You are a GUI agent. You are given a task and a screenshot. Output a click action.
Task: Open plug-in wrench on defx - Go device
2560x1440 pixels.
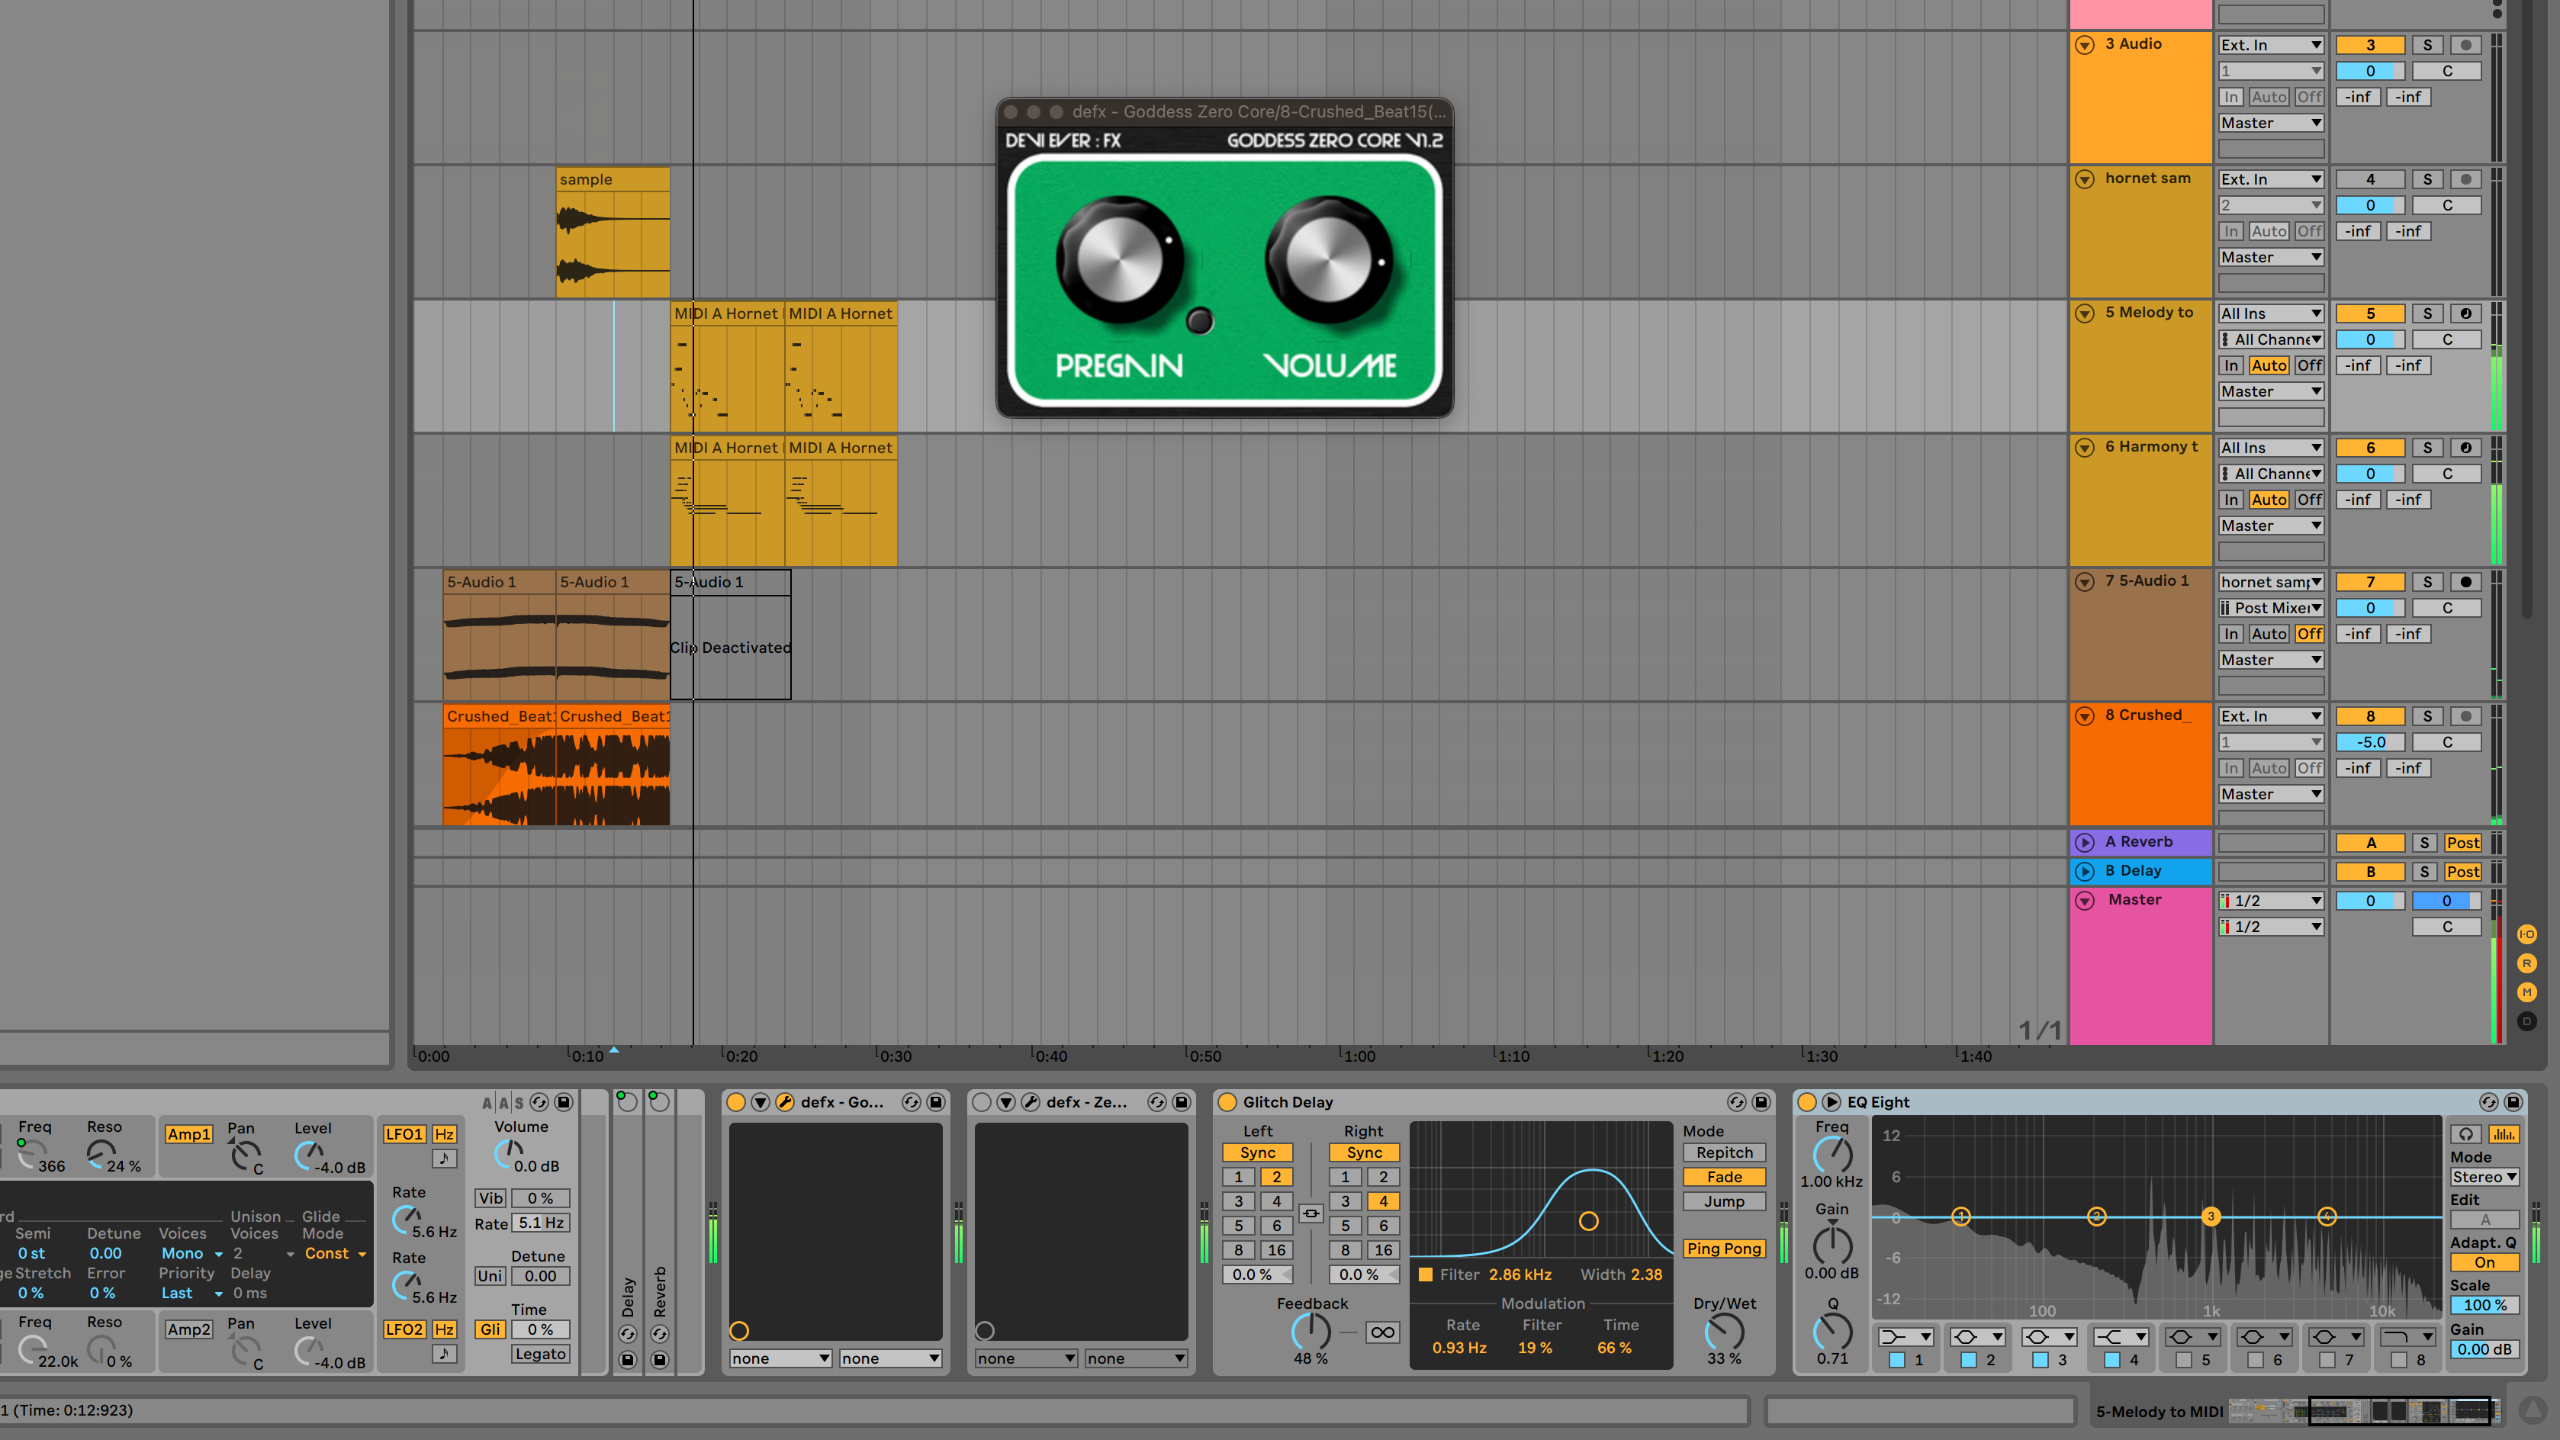(x=785, y=1102)
